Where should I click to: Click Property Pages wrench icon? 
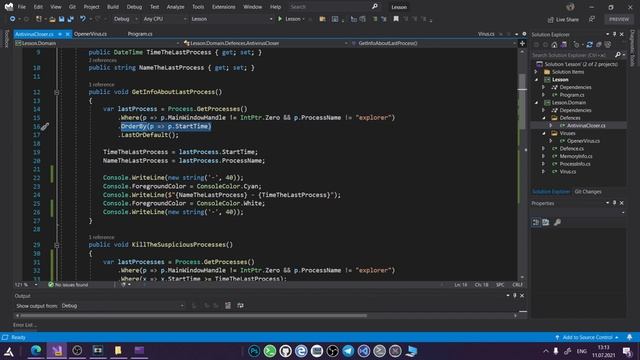click(557, 222)
